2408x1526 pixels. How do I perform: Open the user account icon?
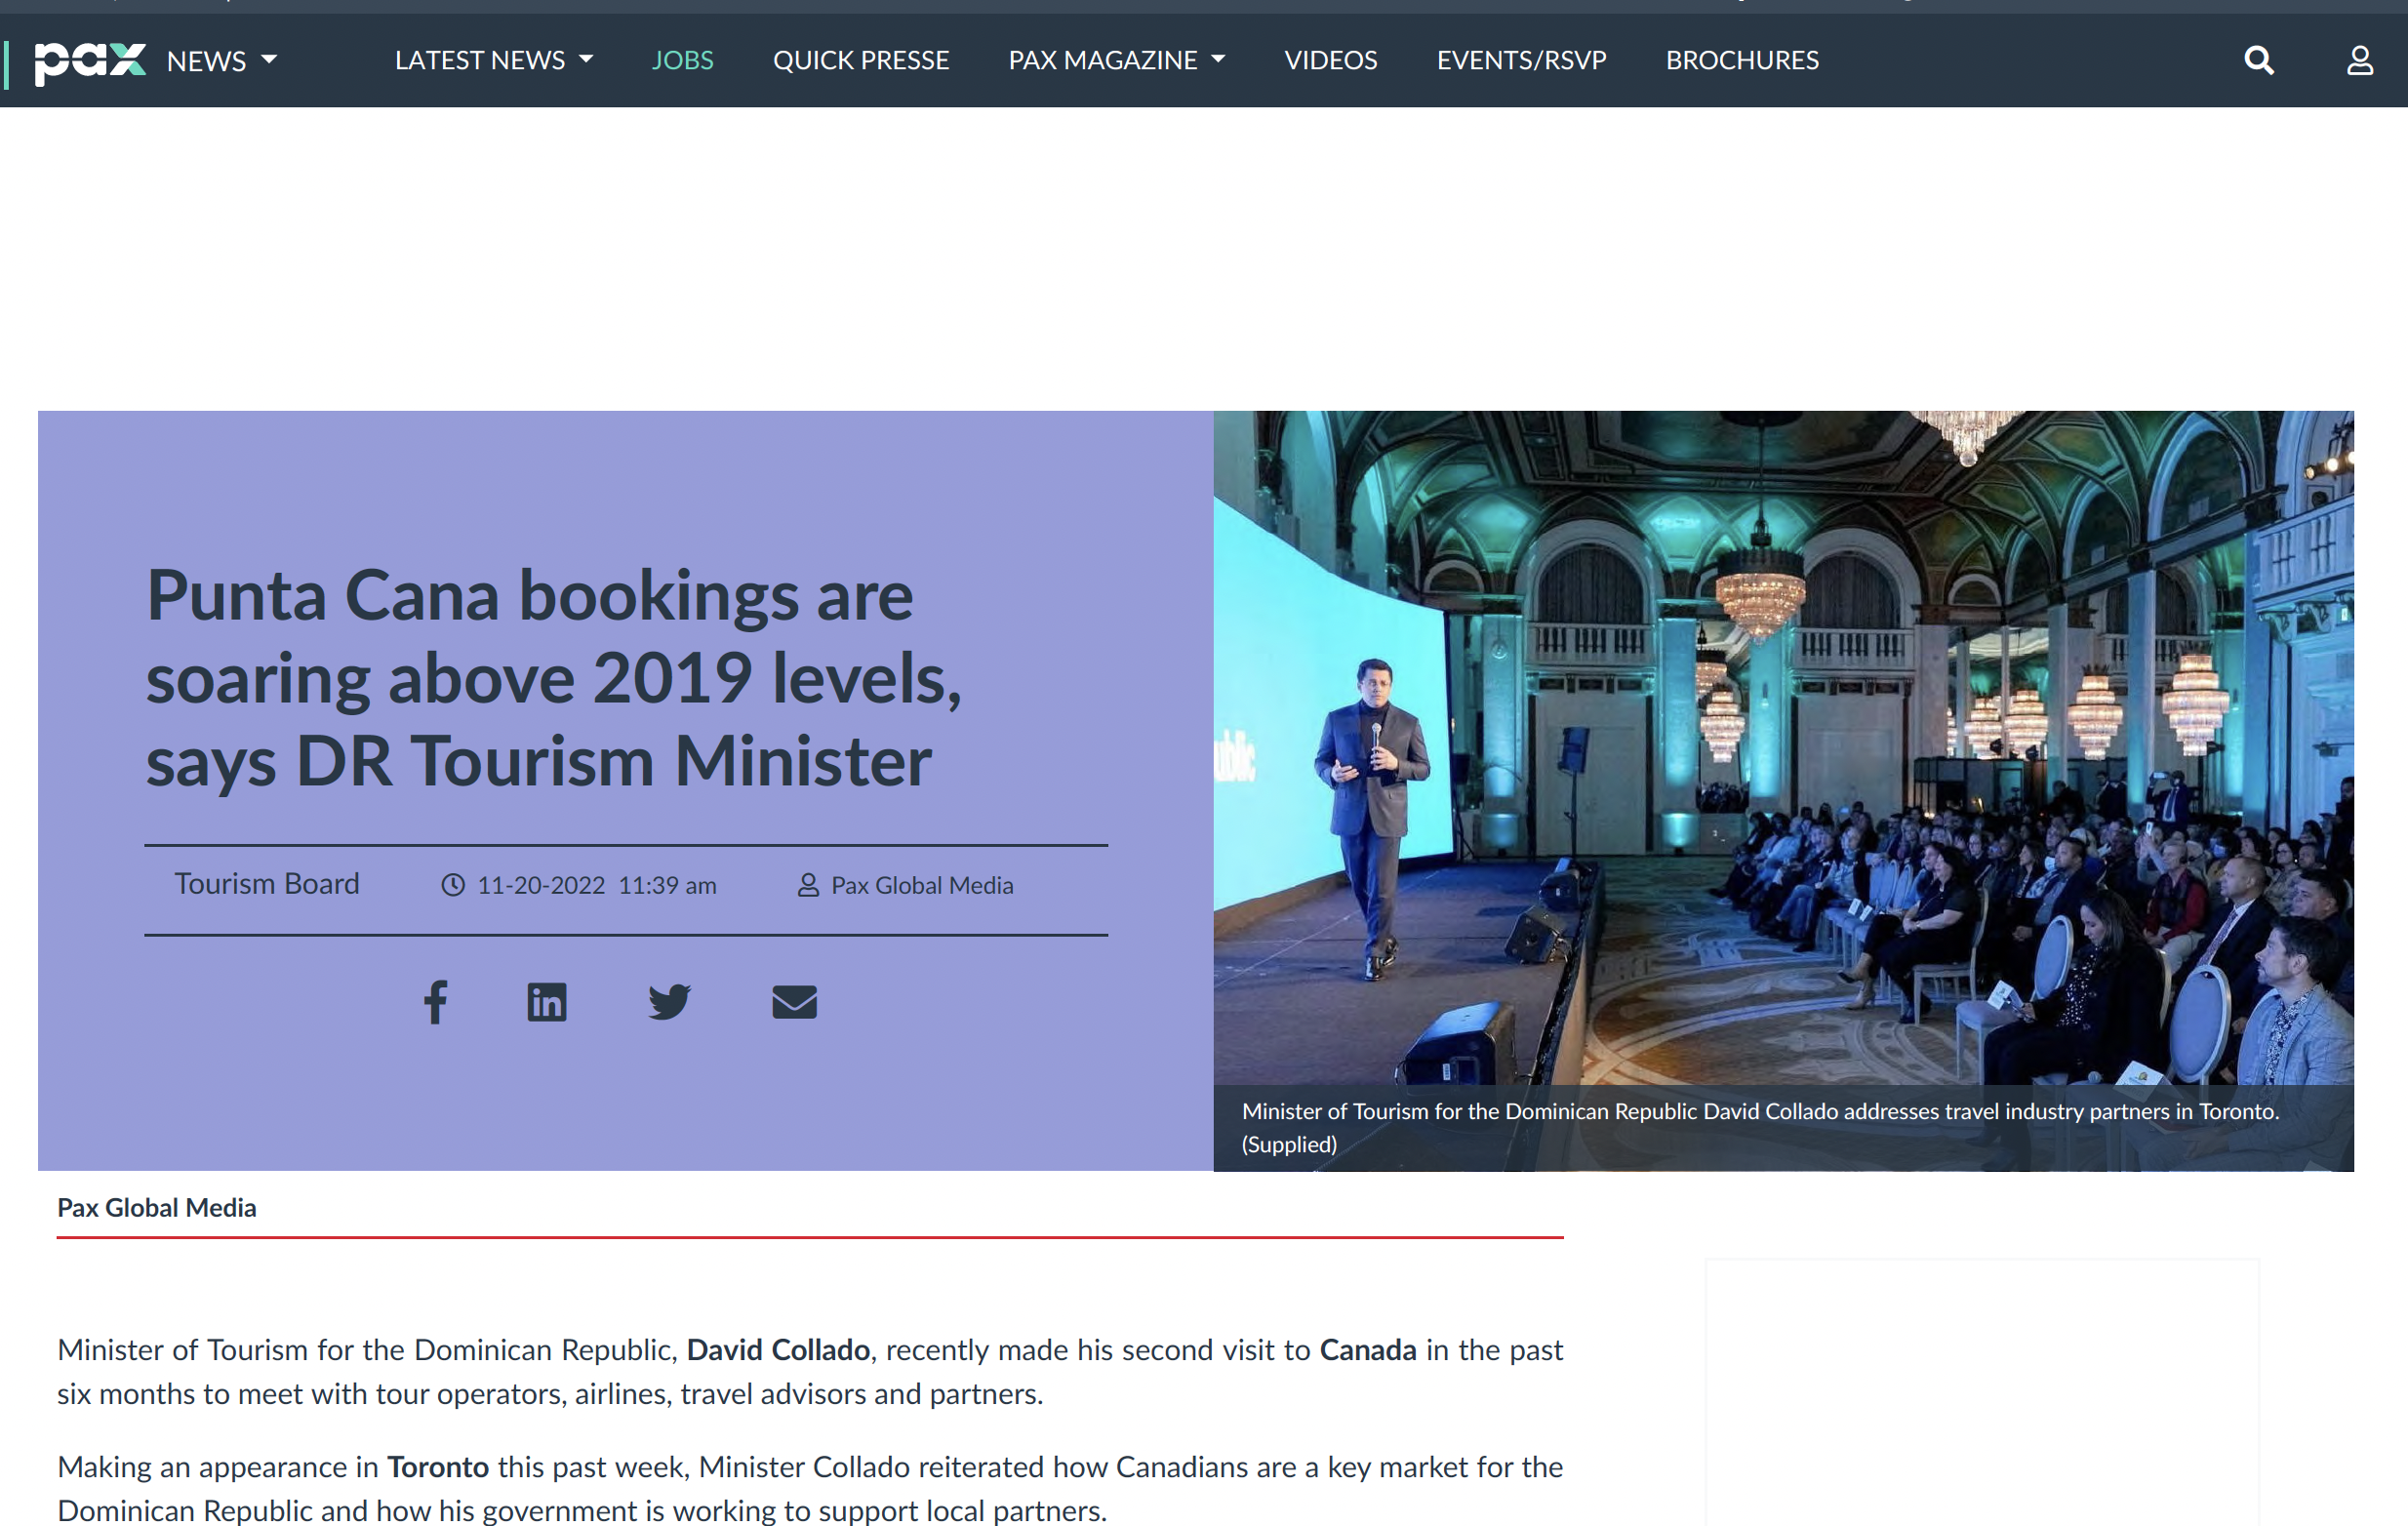point(2359,60)
